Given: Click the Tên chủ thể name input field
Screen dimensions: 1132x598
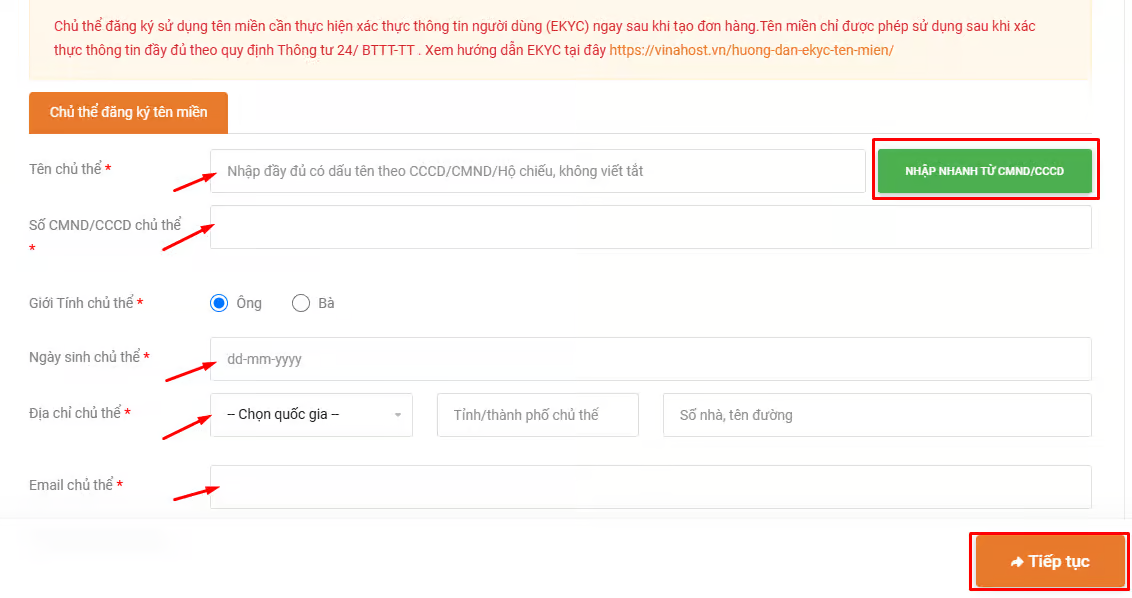Looking at the screenshot, I should coord(537,170).
